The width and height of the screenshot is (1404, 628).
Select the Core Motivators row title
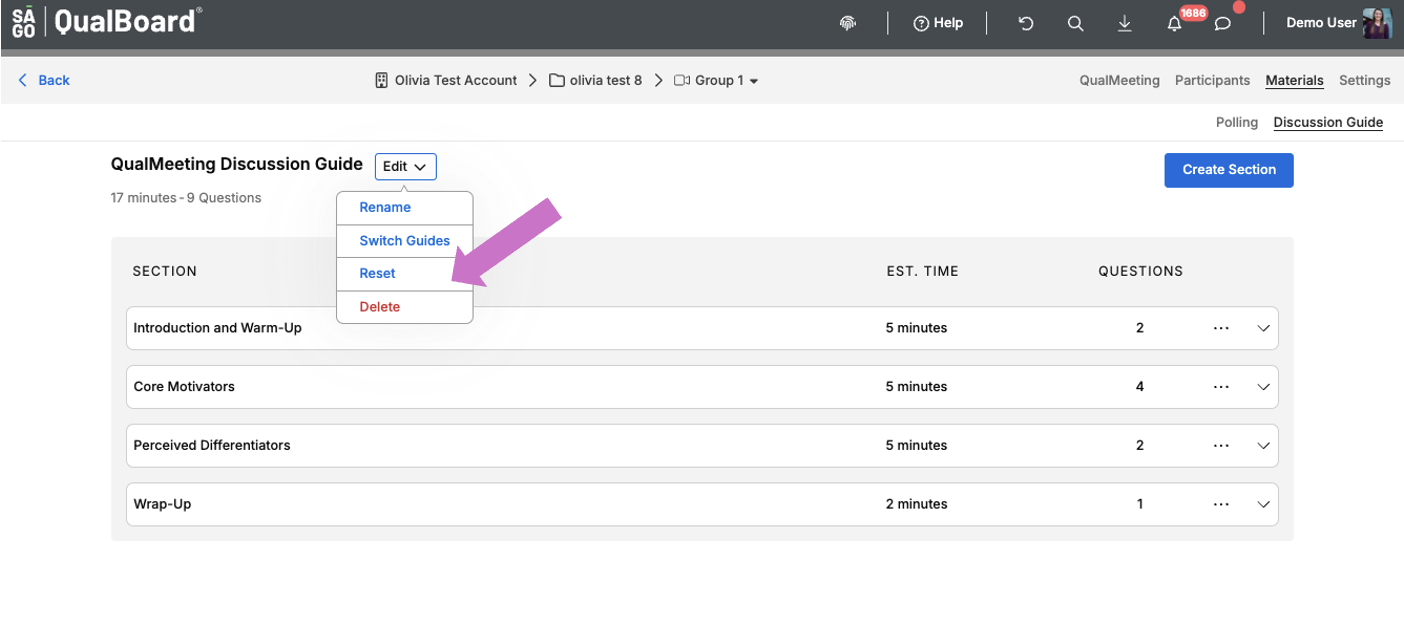point(184,387)
